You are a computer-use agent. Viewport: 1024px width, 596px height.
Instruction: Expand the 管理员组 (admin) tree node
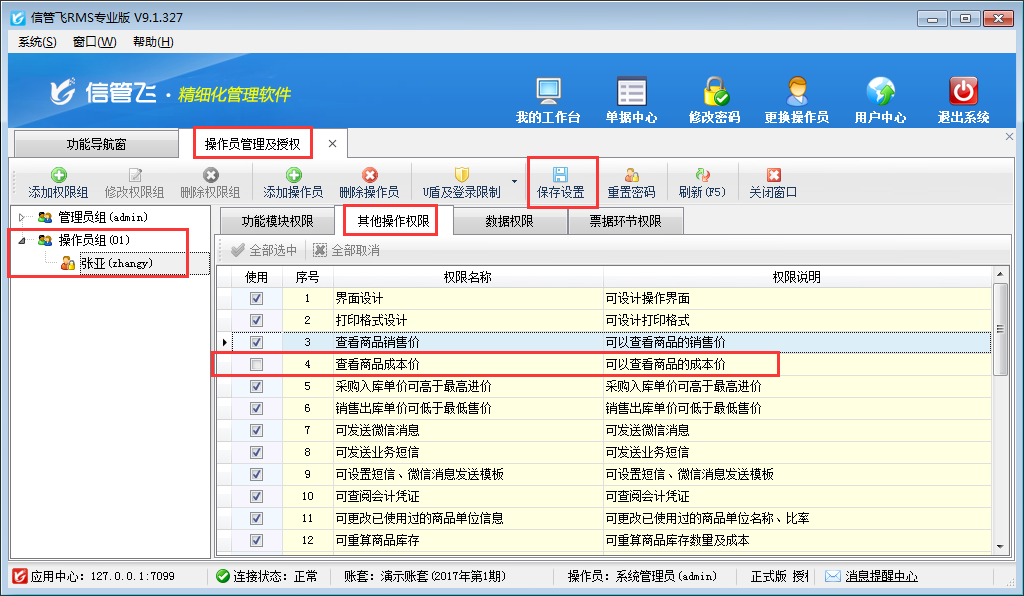tap(23, 217)
